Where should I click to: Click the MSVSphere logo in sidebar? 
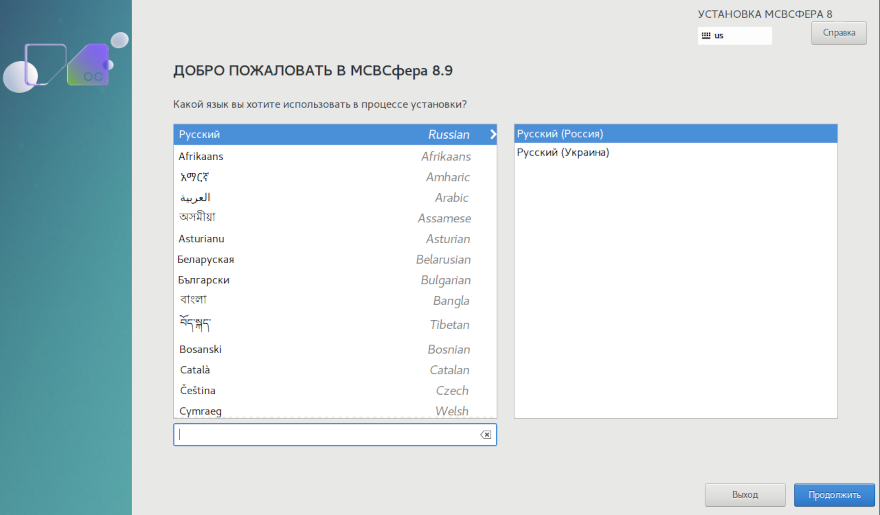(66, 65)
